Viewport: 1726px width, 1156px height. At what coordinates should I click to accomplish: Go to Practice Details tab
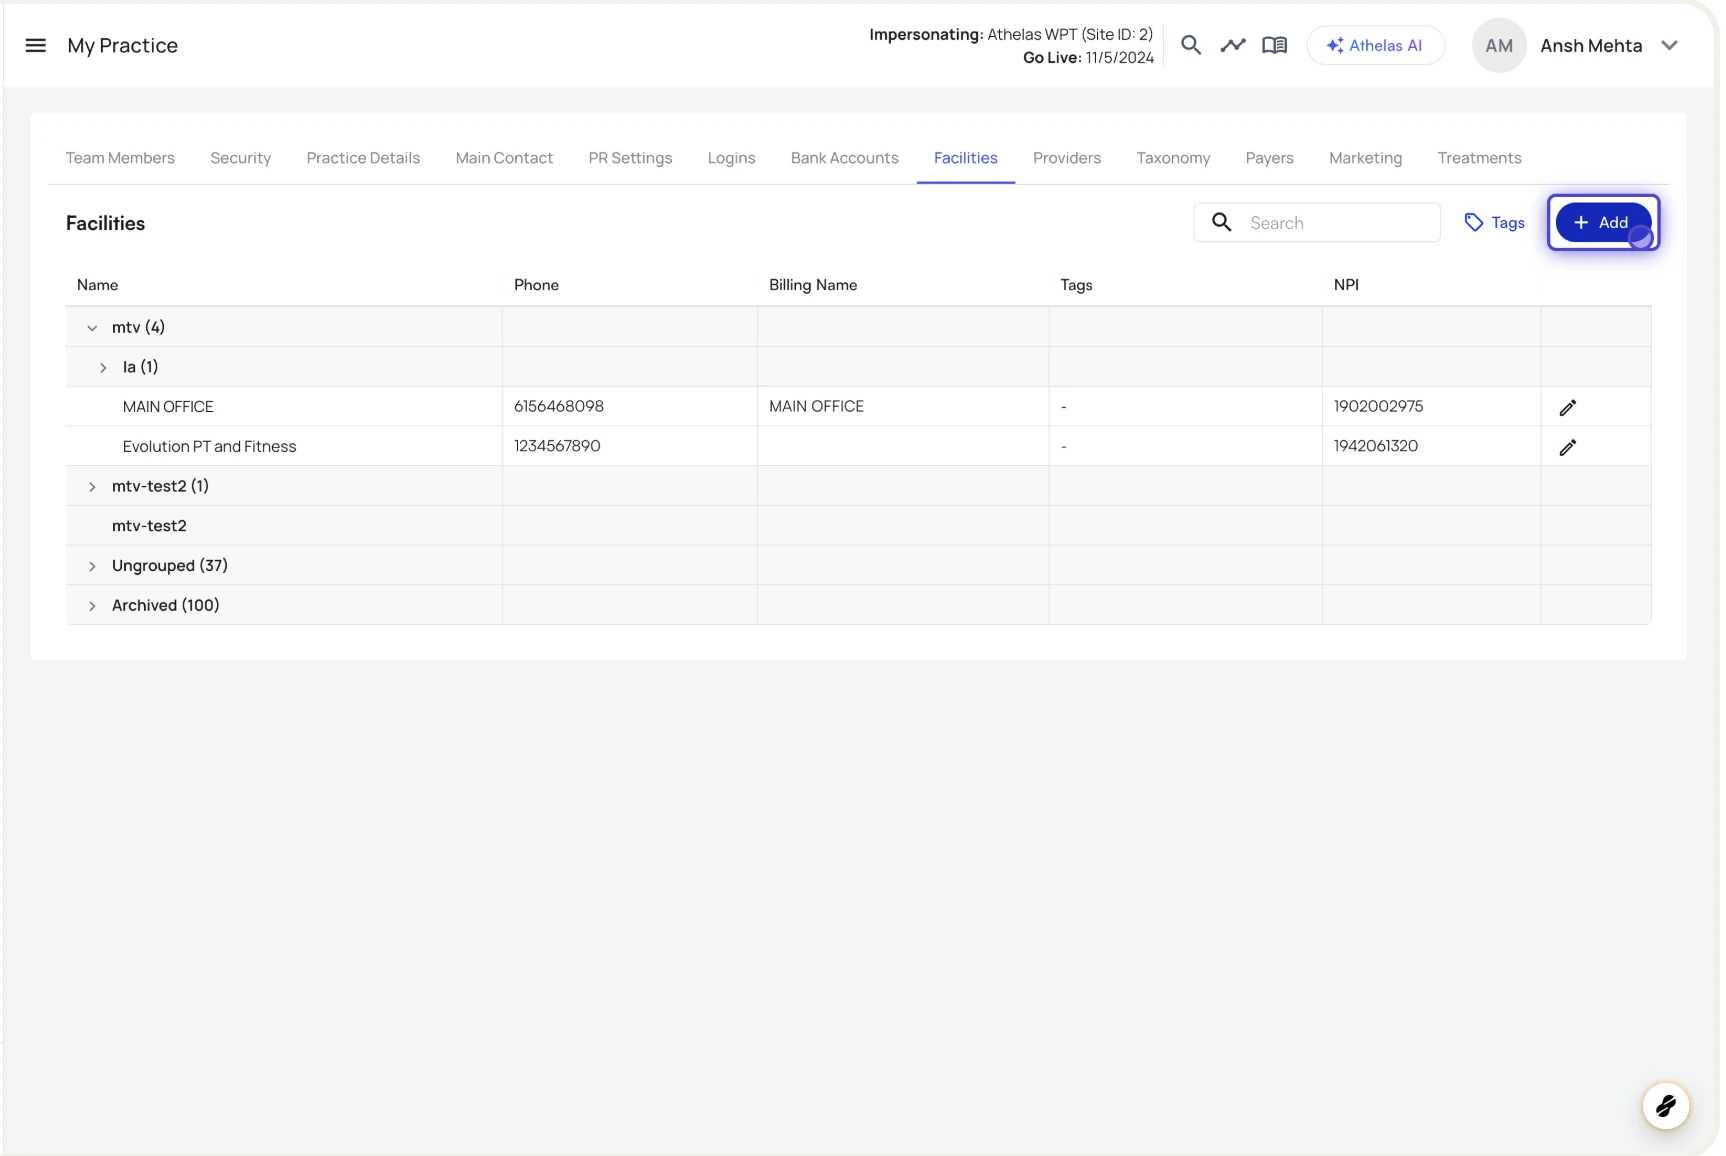(363, 158)
